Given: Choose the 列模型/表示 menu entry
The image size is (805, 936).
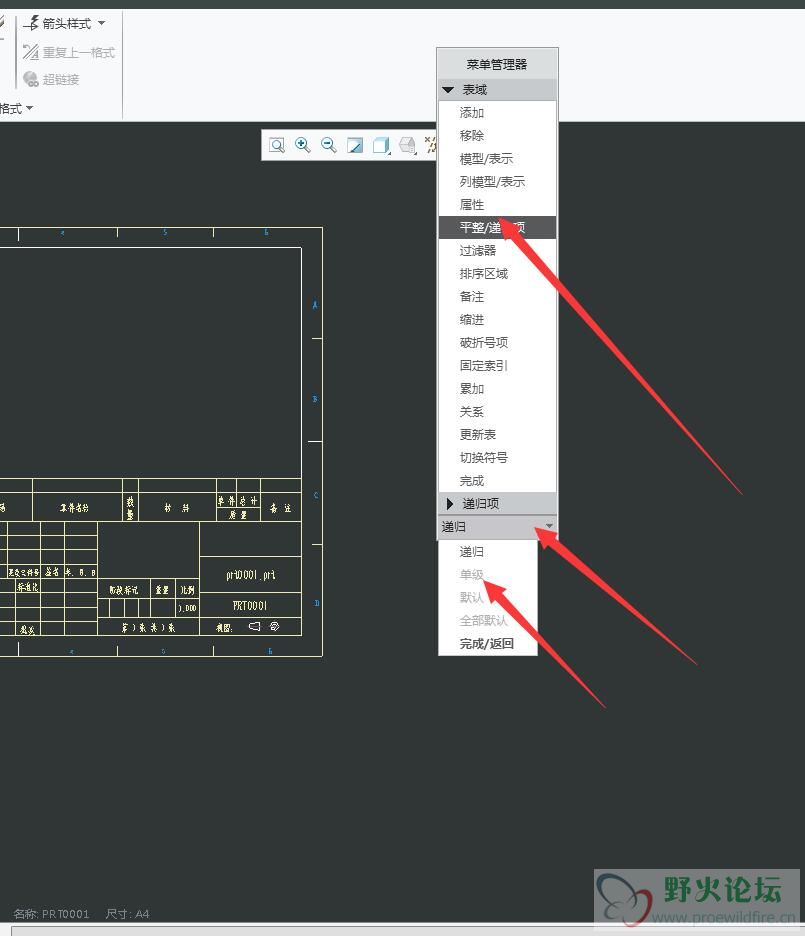Looking at the screenshot, I should click(492, 181).
